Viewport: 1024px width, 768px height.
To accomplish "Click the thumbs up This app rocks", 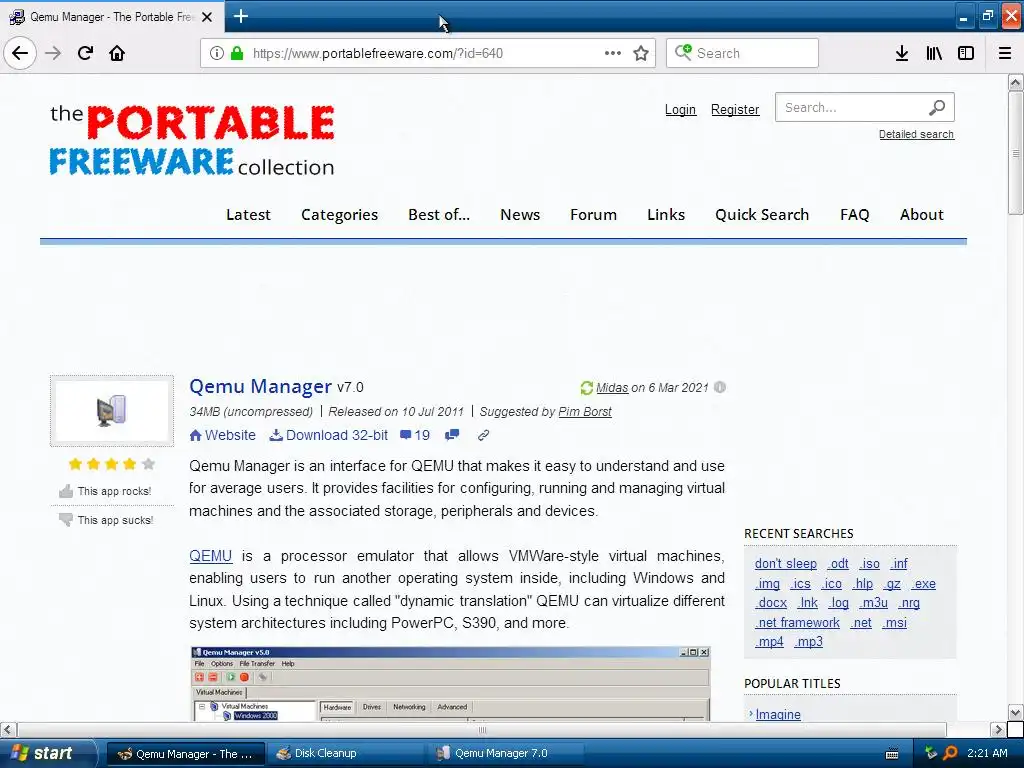I will (x=105, y=491).
